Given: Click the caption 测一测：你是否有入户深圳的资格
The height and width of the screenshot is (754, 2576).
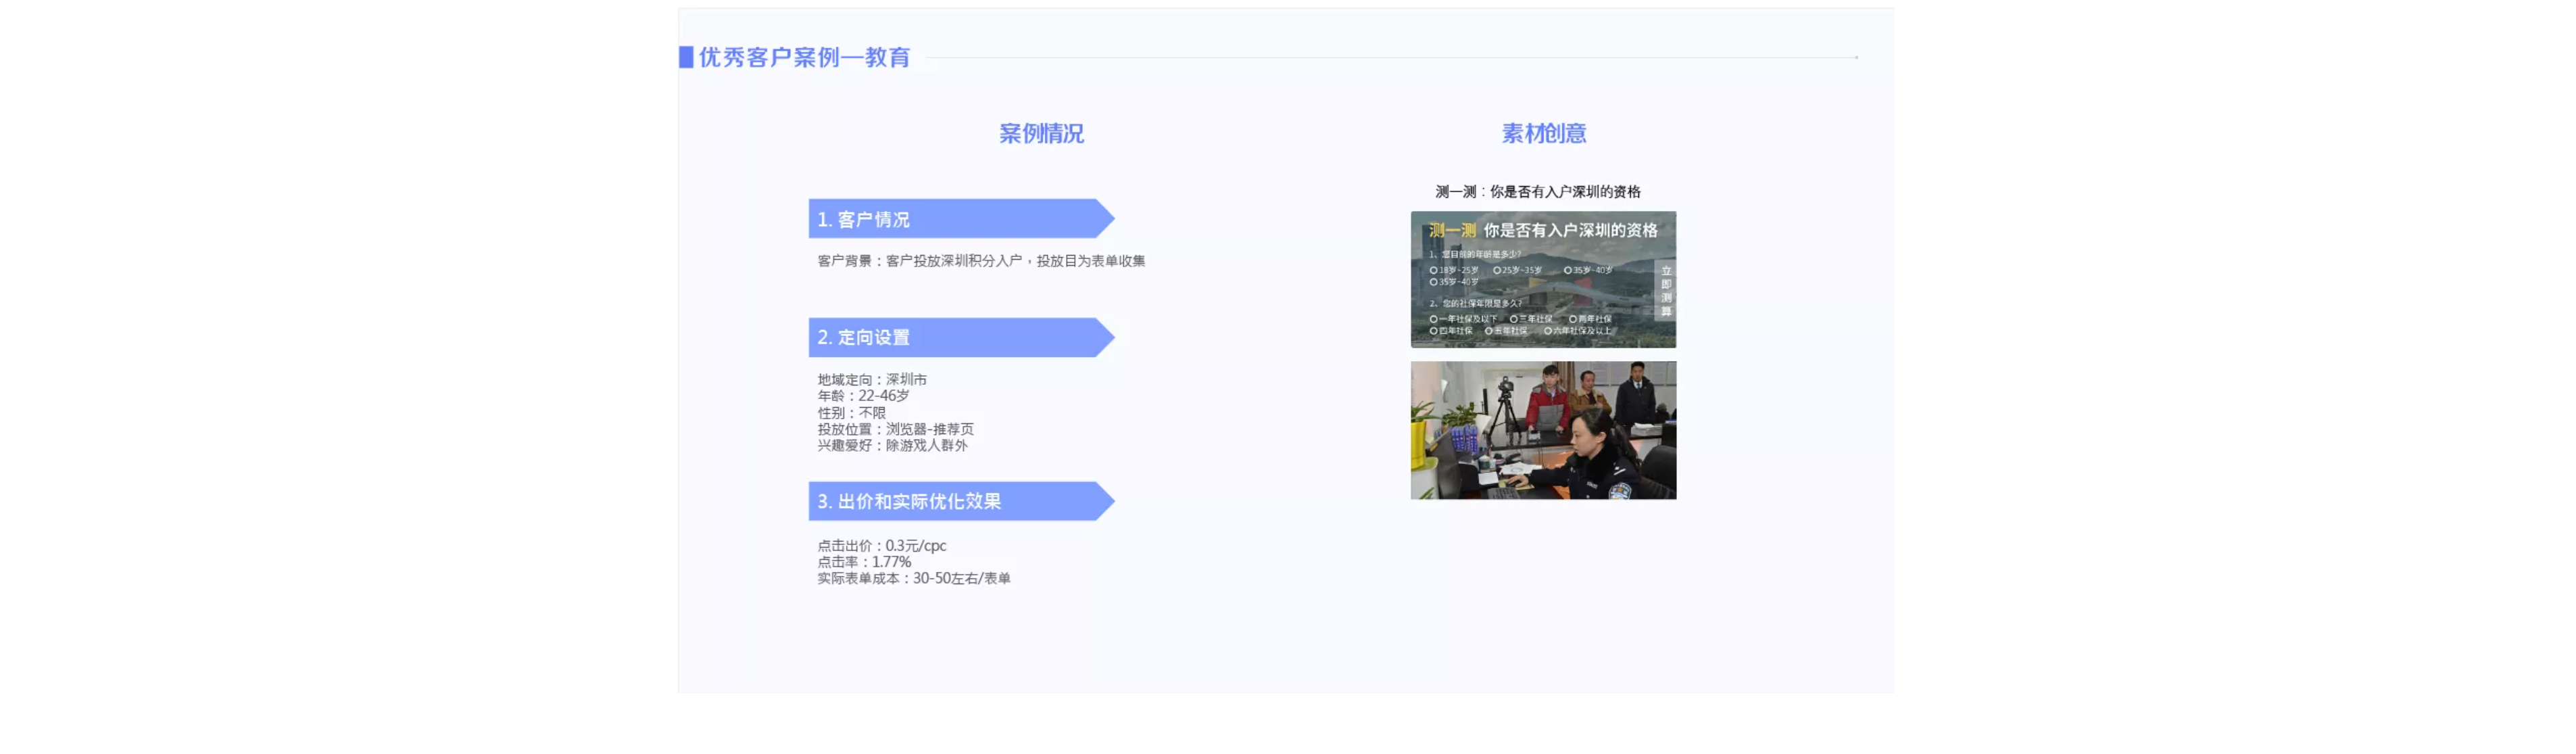Looking at the screenshot, I should point(1537,192).
